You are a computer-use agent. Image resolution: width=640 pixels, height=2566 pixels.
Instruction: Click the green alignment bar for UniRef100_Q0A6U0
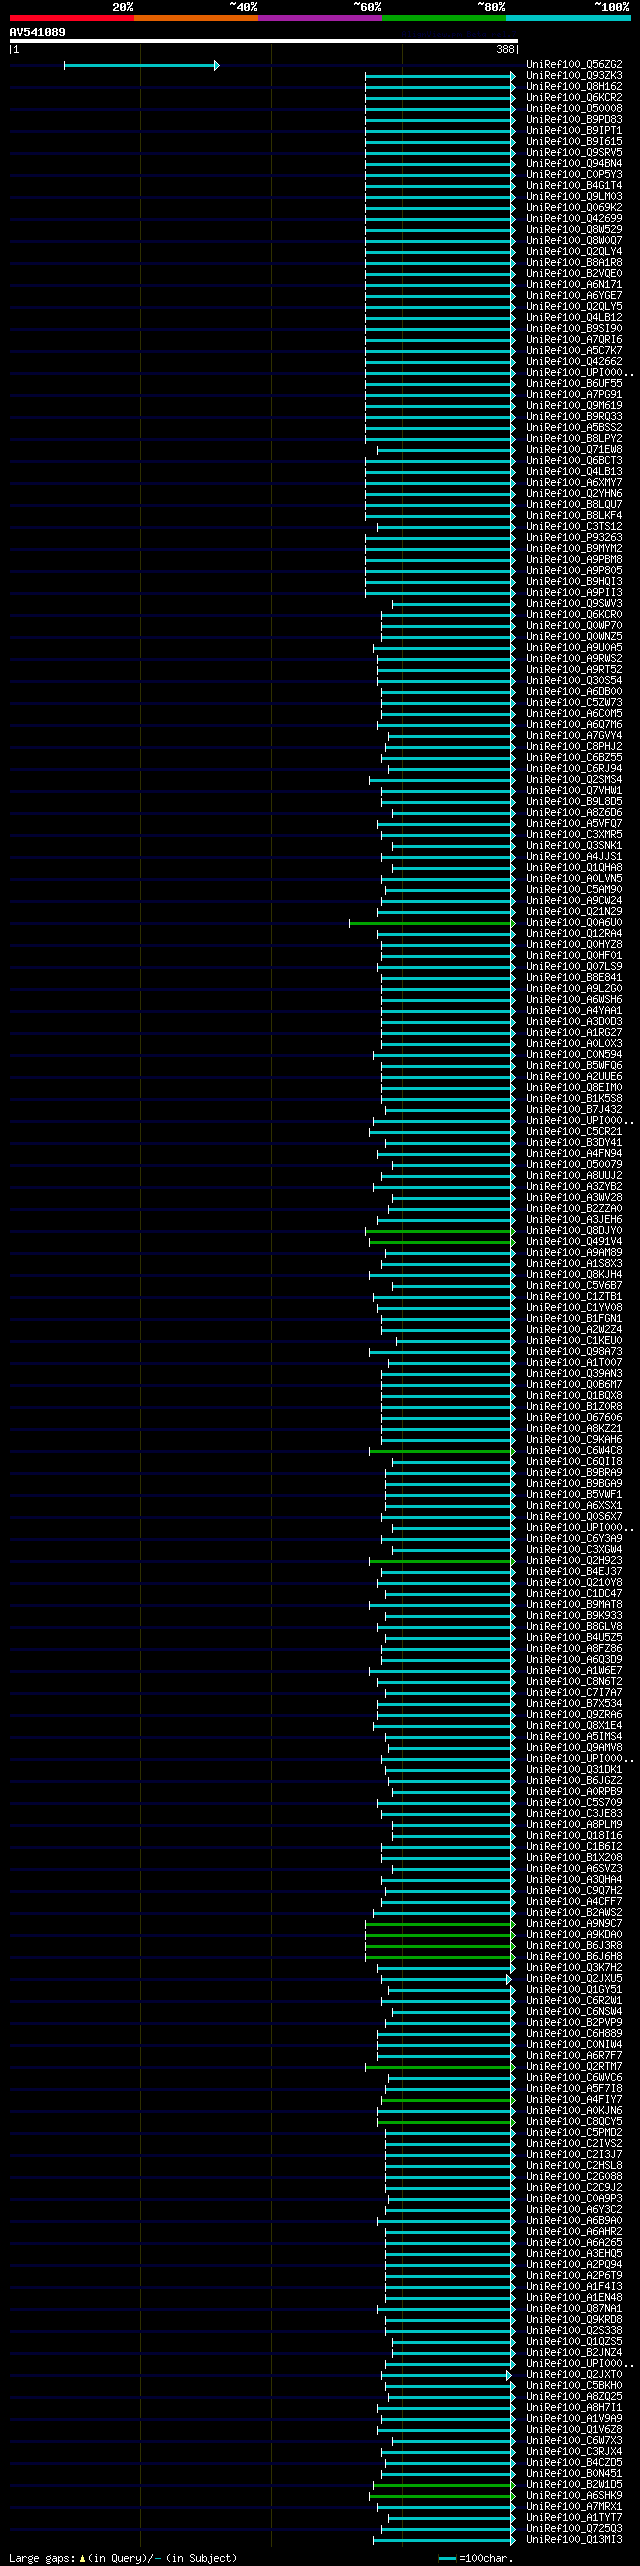click(x=432, y=923)
